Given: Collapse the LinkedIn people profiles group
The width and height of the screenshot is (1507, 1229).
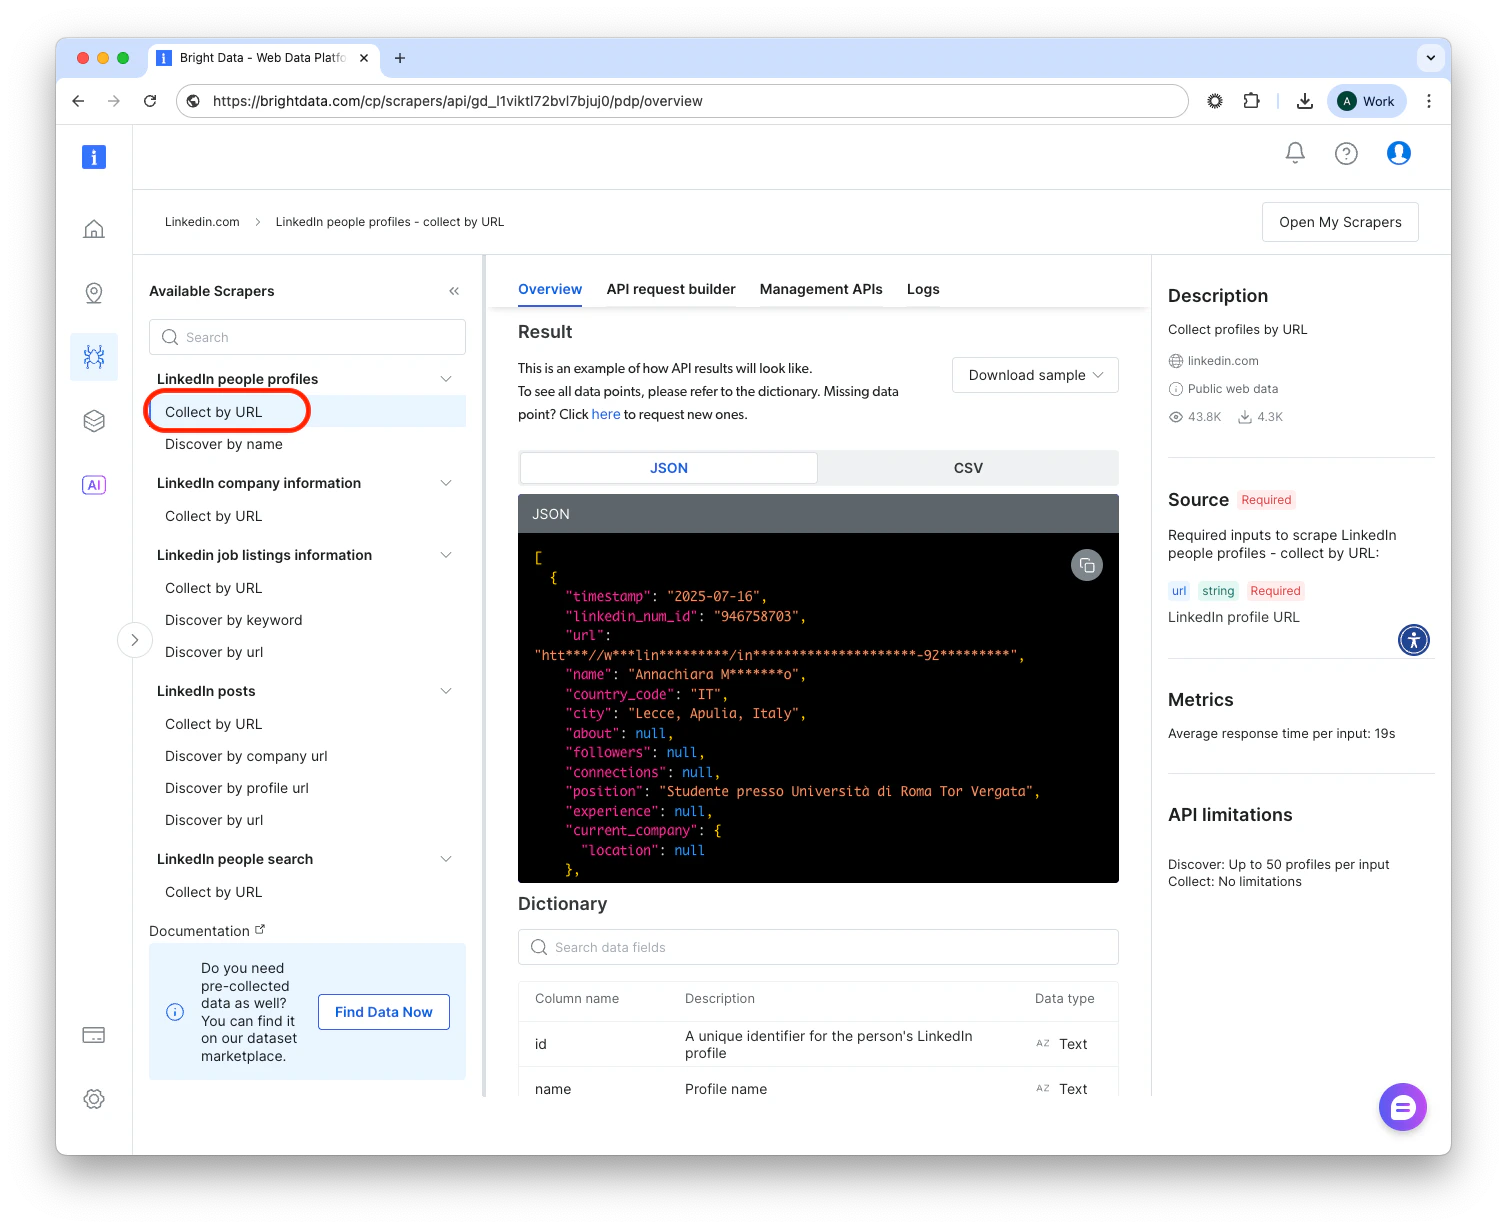Looking at the screenshot, I should click(446, 379).
